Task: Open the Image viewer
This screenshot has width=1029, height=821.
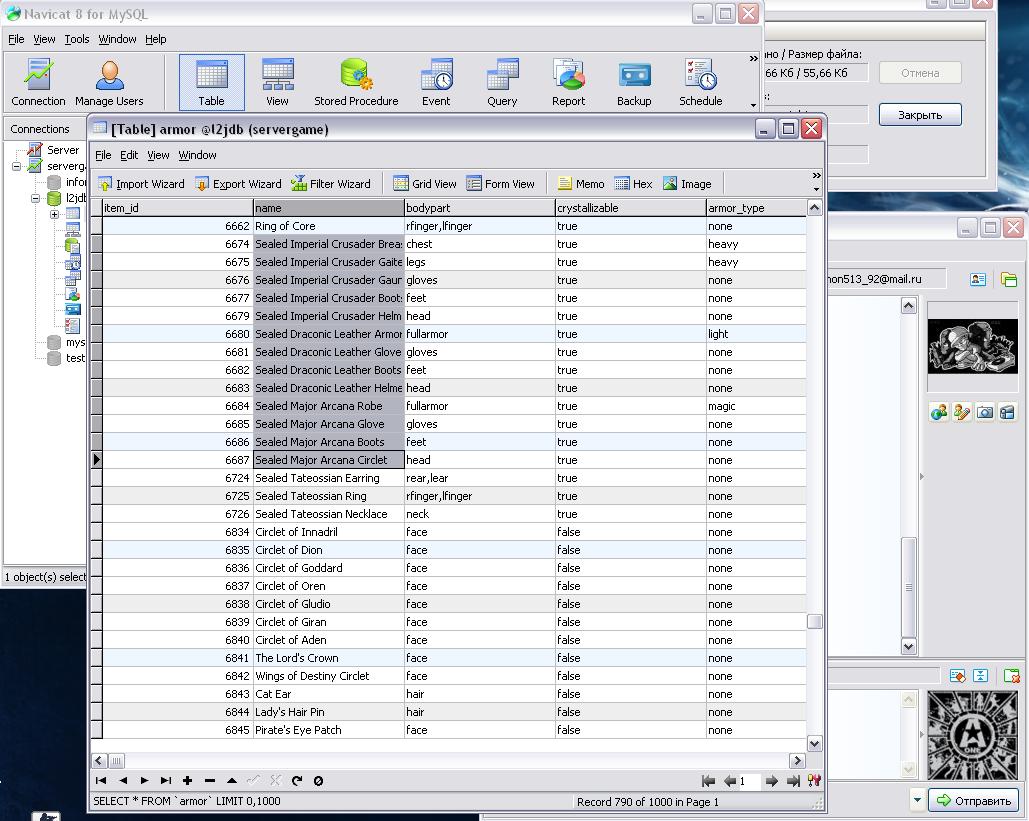Action: [x=687, y=184]
